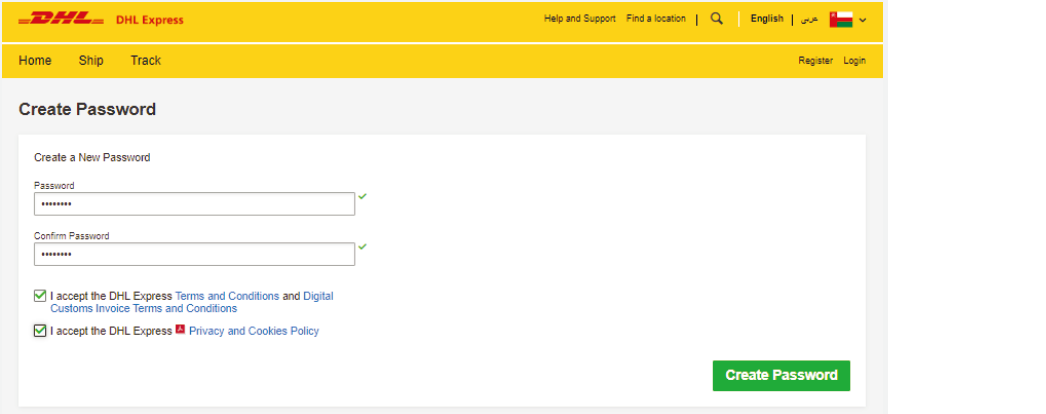Uncheck the Terms and Conditions acceptance checkbox
This screenshot has width=1046, height=414.
point(40,296)
